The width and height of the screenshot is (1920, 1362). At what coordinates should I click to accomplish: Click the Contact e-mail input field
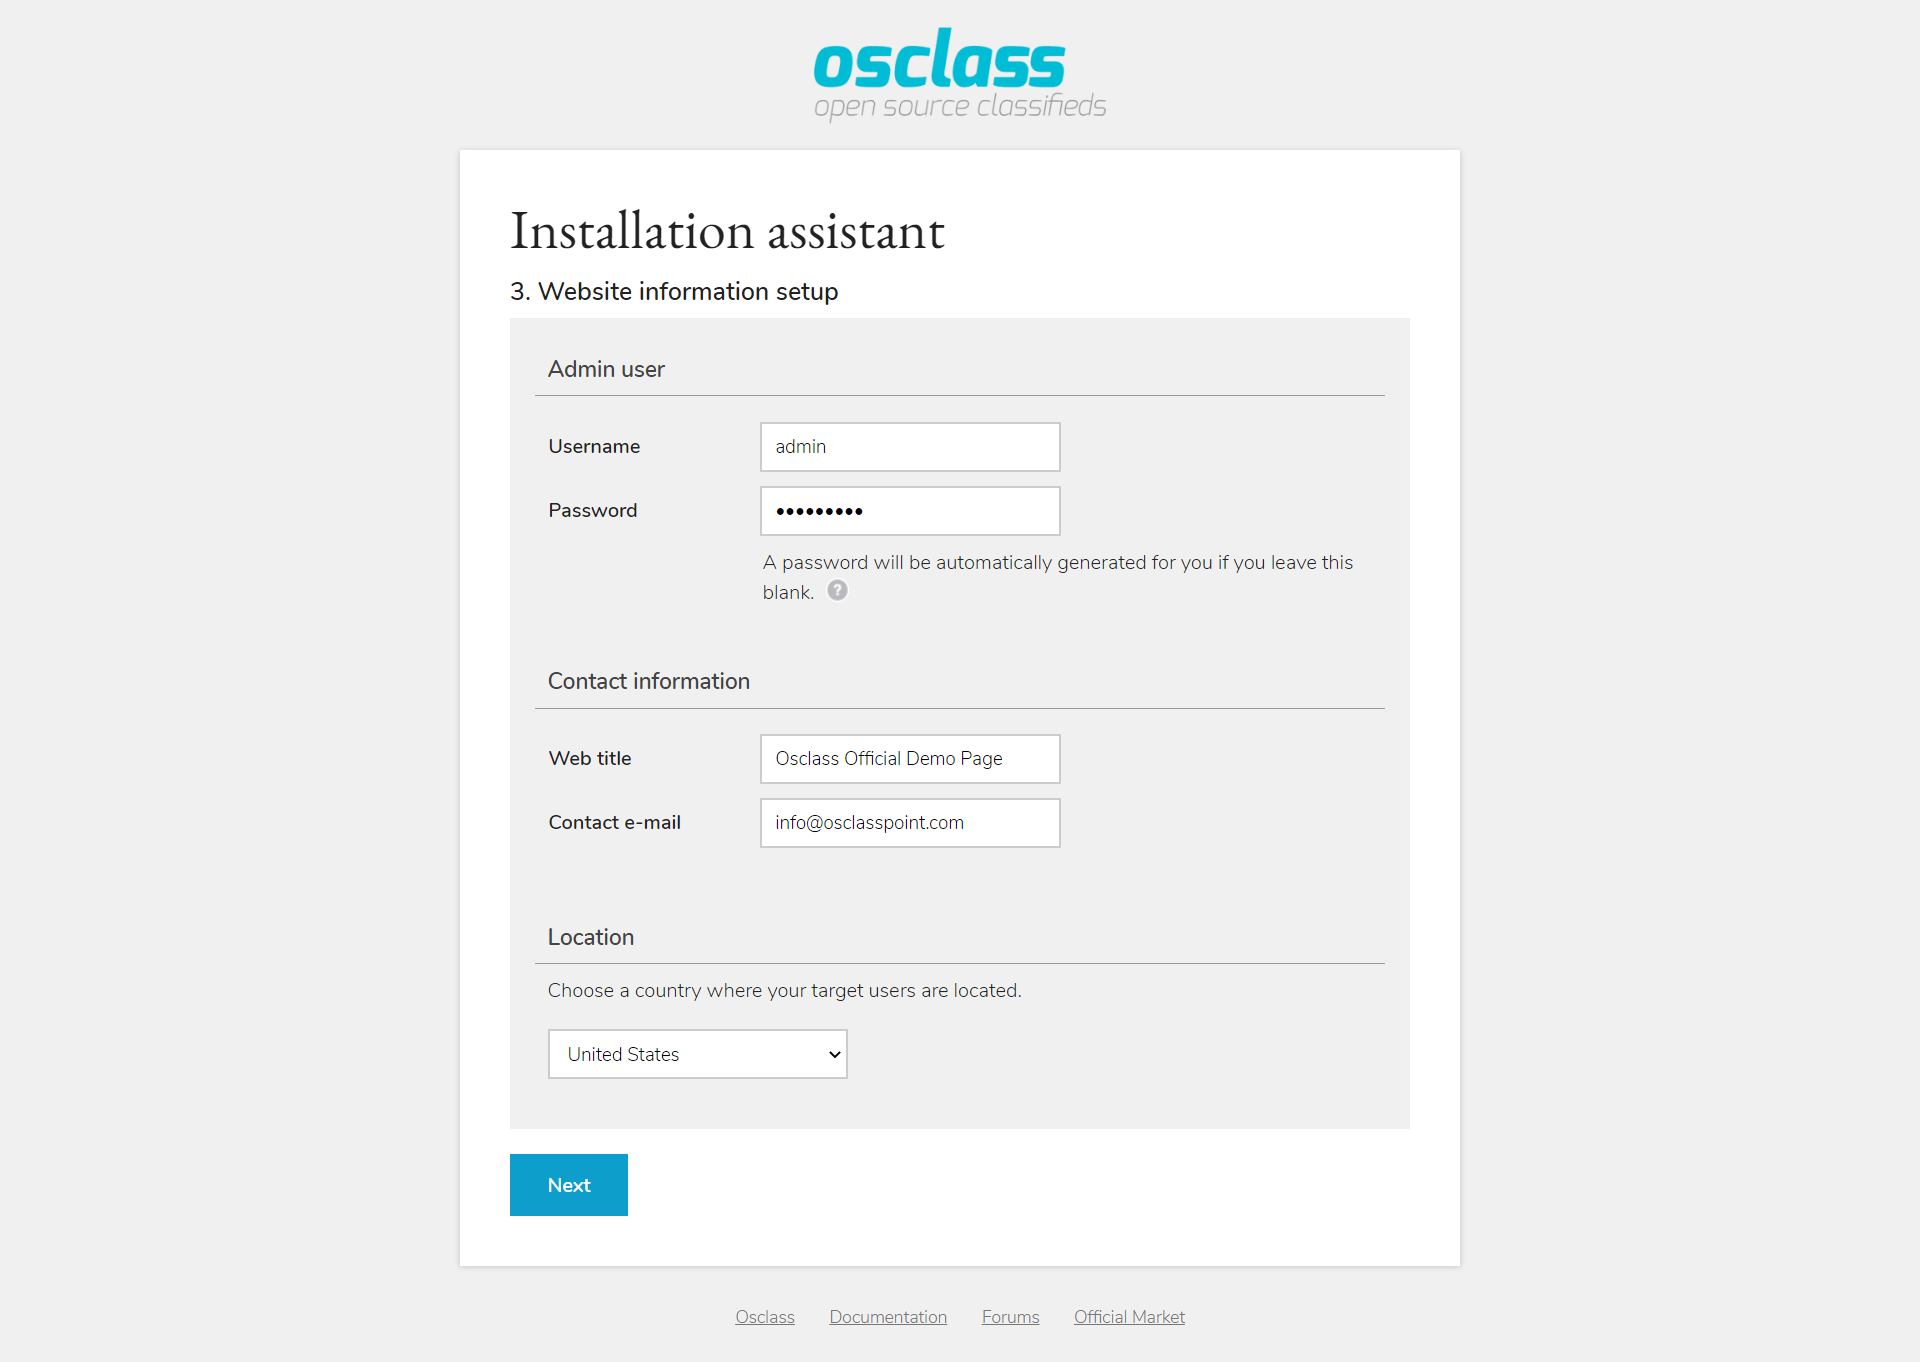(909, 823)
